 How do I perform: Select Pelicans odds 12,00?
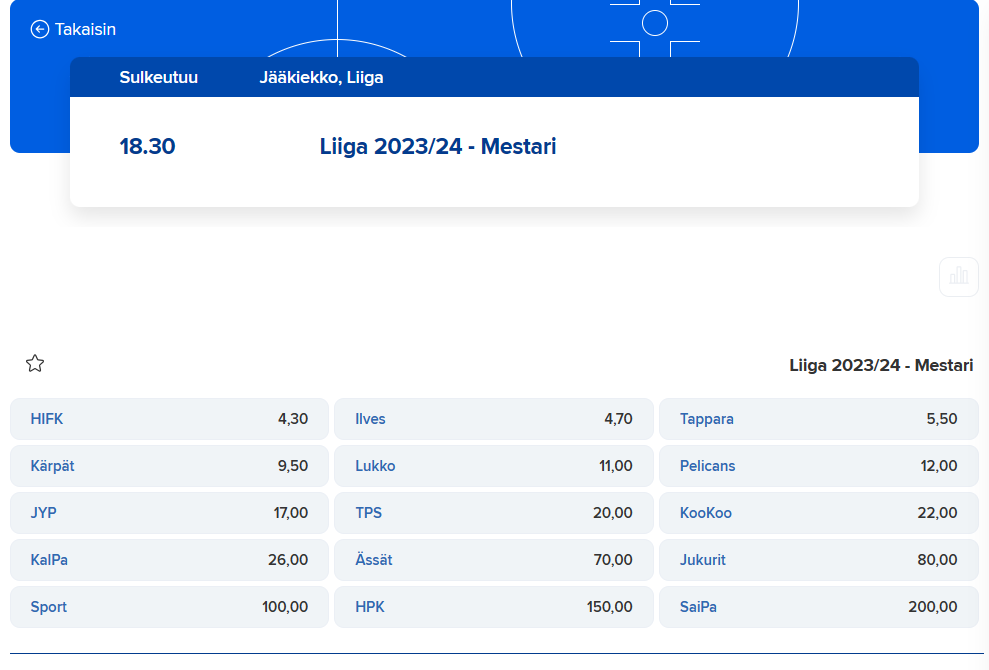click(818, 466)
